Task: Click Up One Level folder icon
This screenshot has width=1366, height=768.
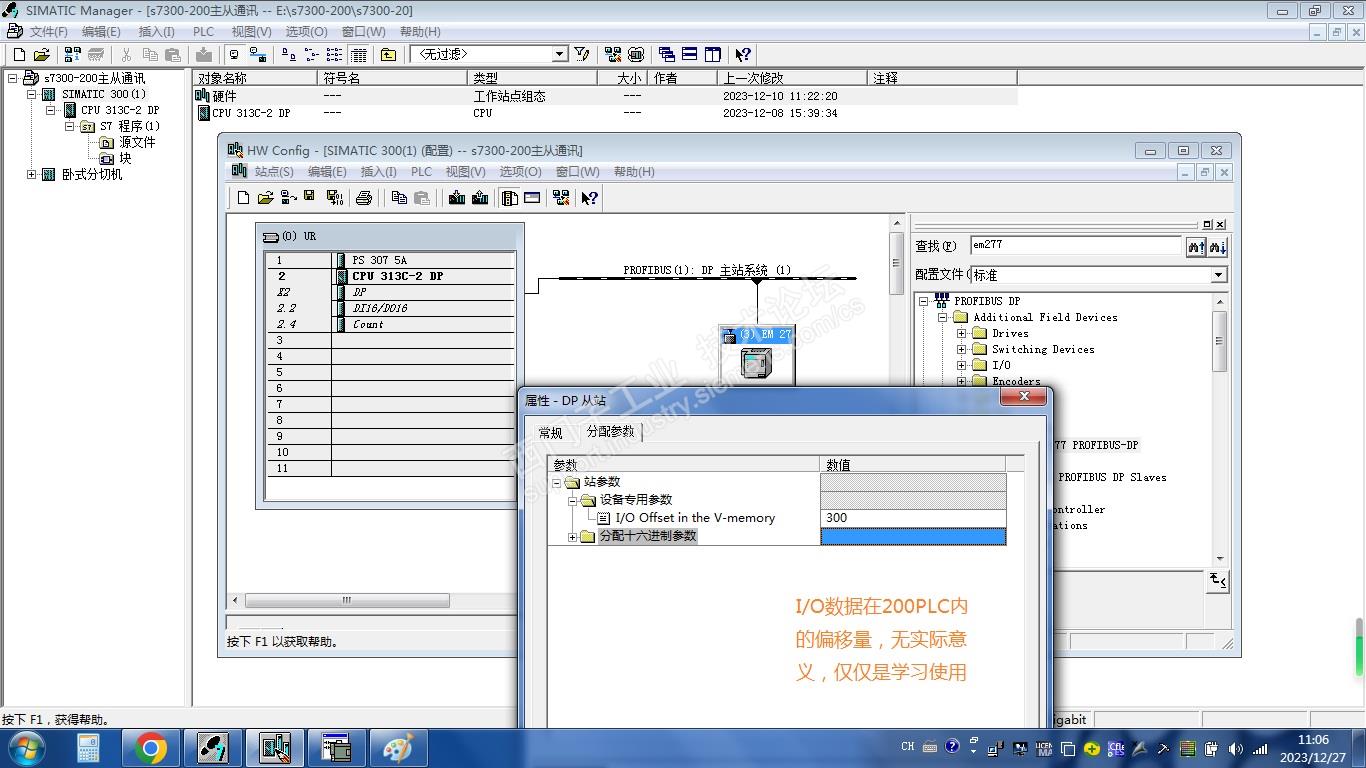Action: point(389,55)
